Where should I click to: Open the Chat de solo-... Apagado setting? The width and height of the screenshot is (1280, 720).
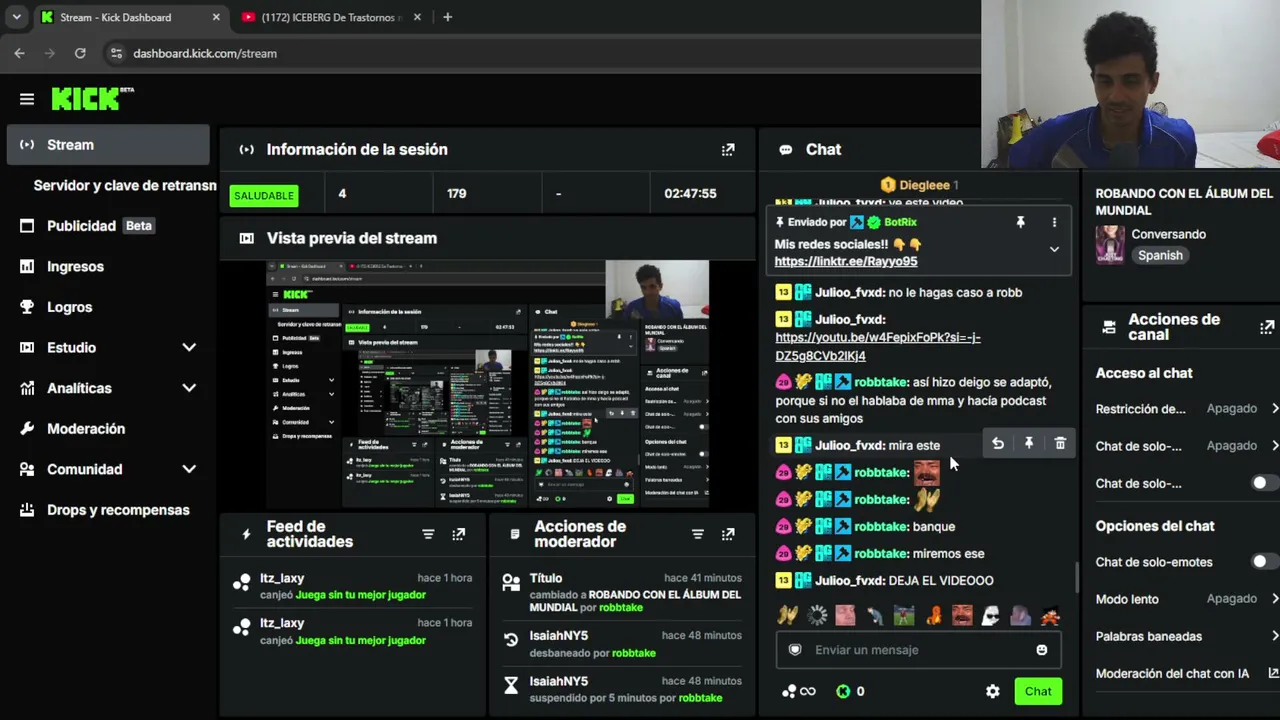pyautogui.click(x=1187, y=446)
